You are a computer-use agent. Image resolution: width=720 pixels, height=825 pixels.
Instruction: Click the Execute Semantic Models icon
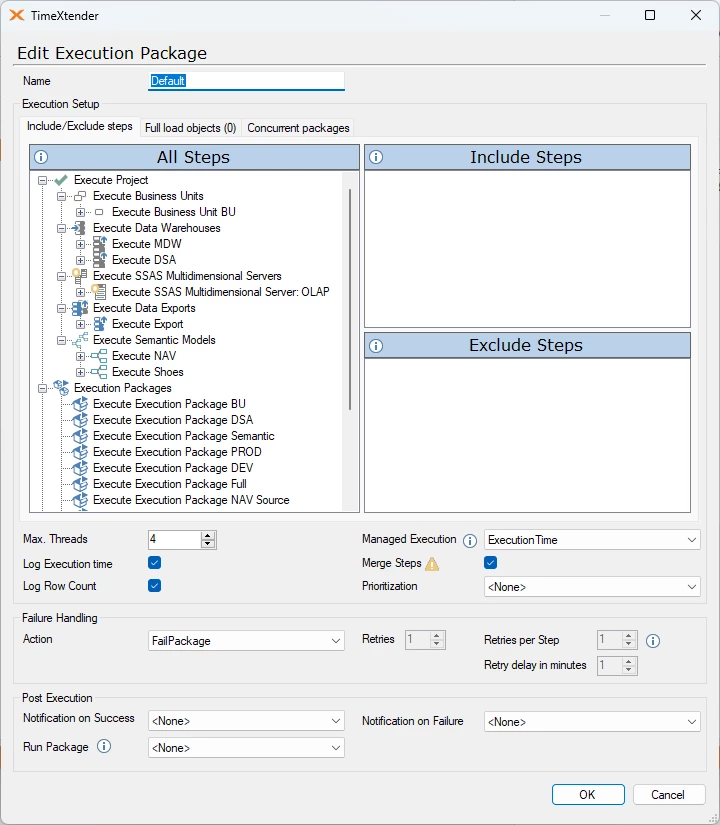(x=80, y=340)
